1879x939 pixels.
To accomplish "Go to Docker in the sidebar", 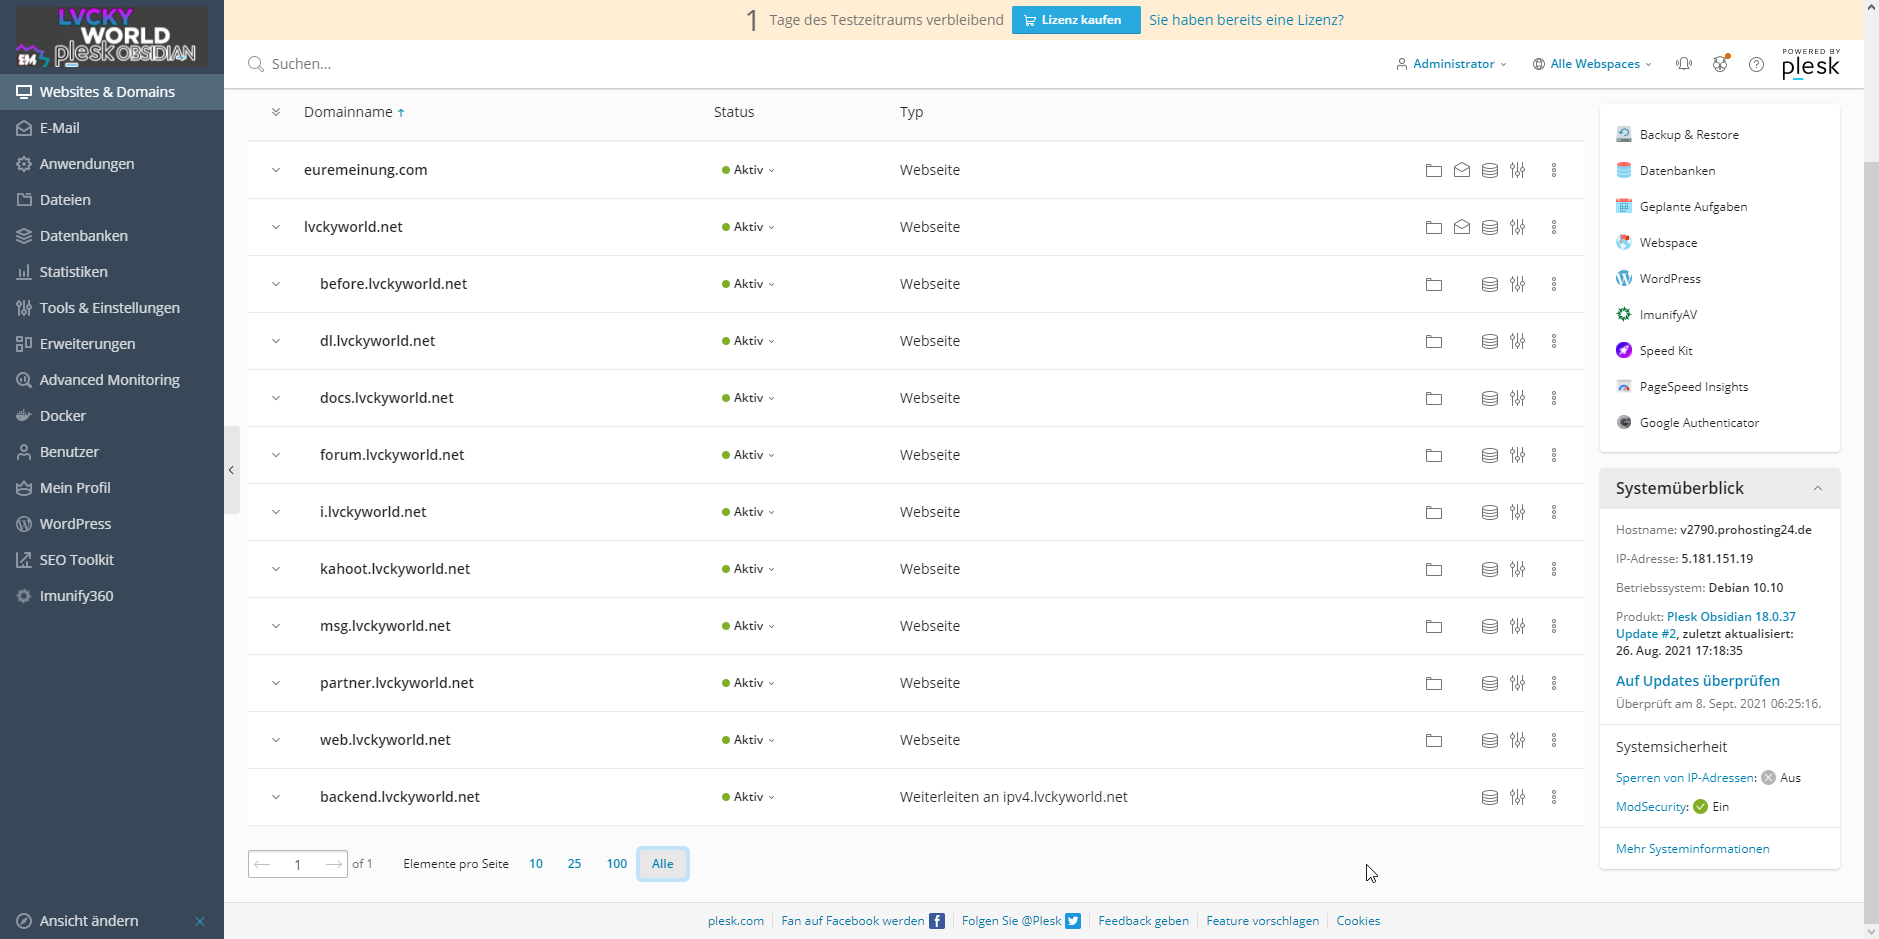I will pos(62,416).
